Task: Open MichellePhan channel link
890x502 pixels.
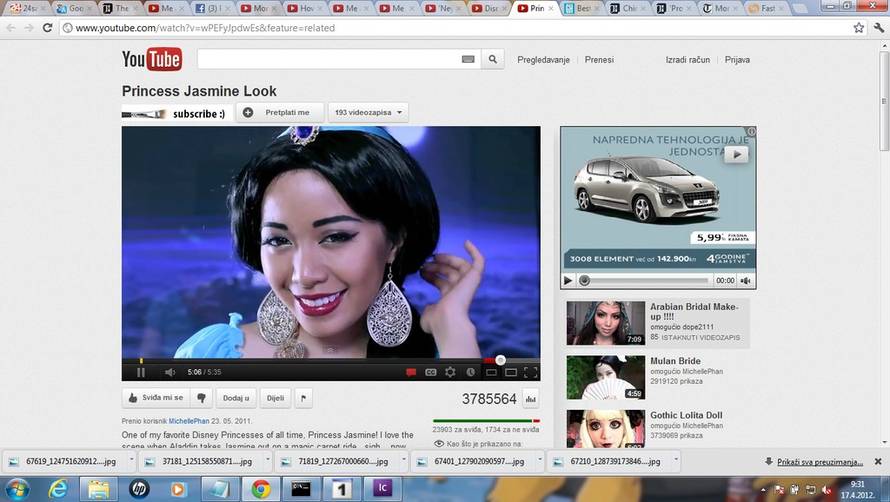Action: [x=189, y=421]
